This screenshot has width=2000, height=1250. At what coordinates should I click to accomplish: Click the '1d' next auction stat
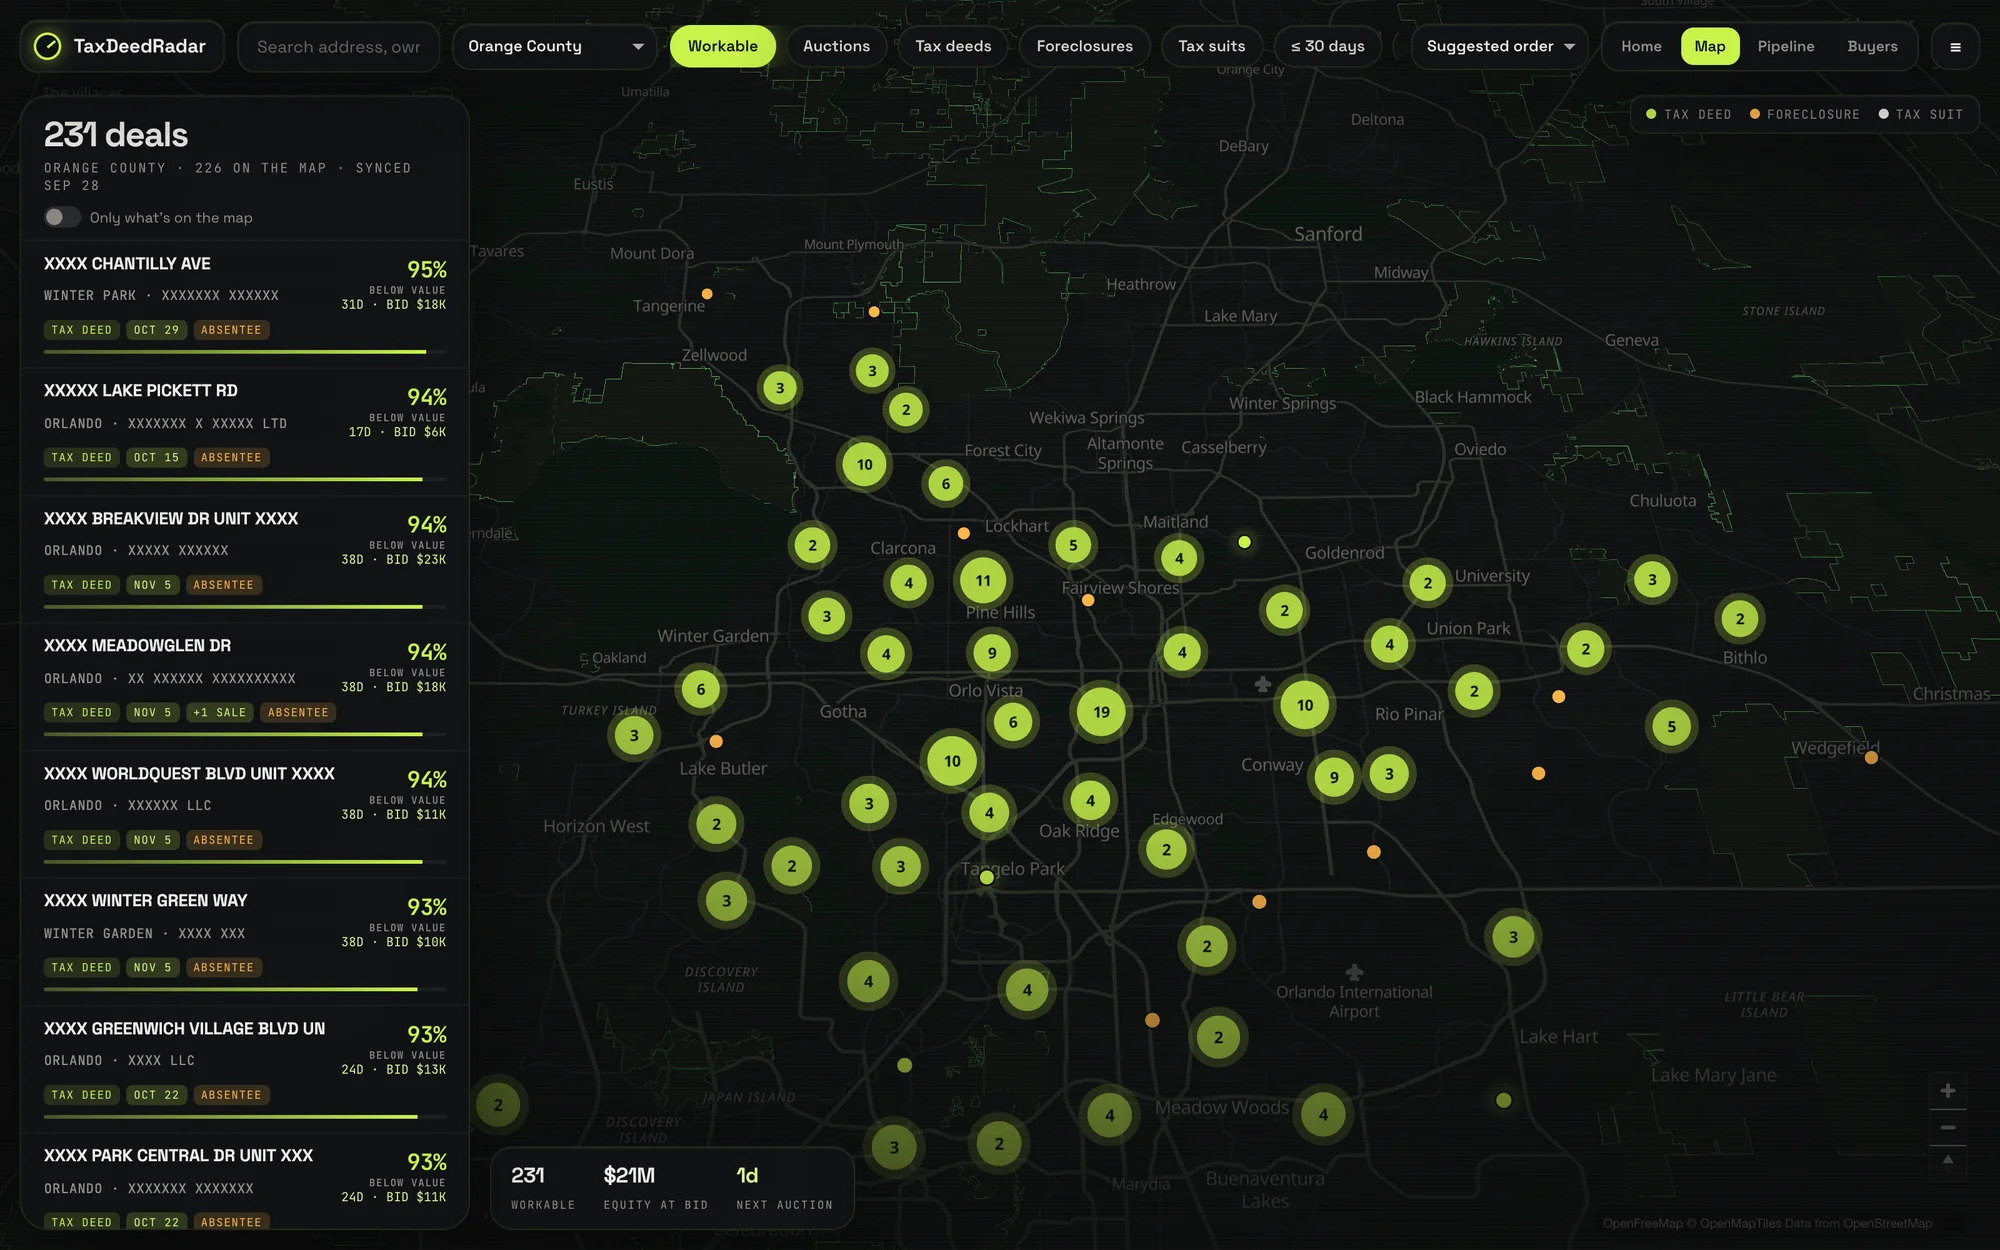pyautogui.click(x=784, y=1187)
